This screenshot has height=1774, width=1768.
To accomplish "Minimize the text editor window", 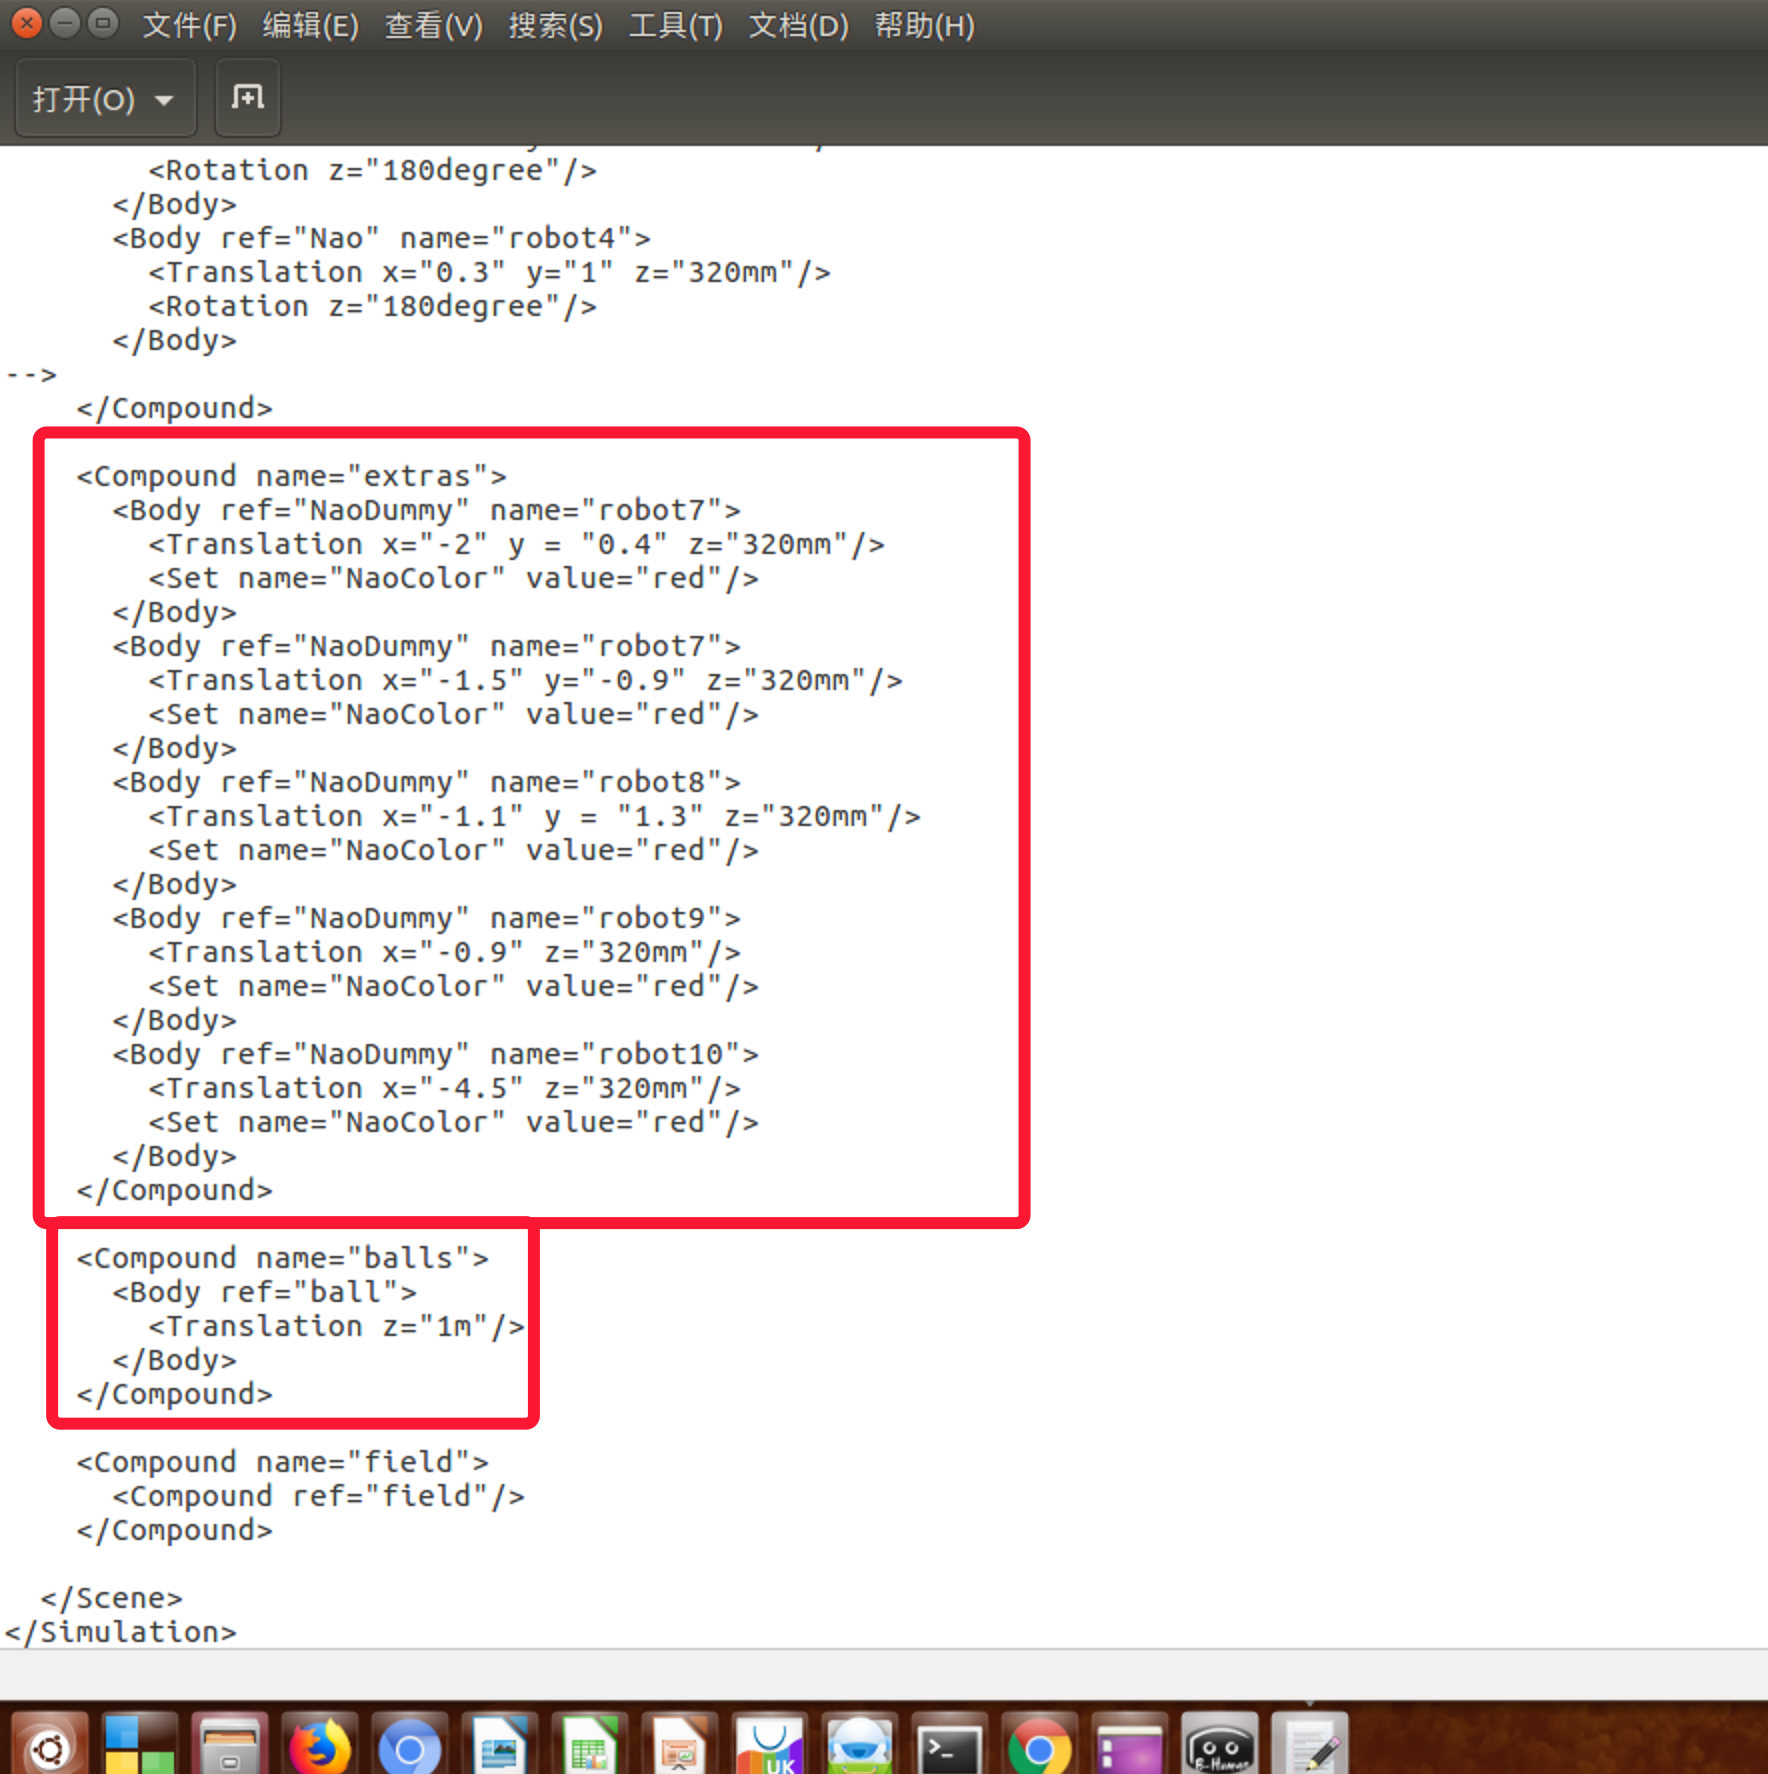I will point(65,22).
